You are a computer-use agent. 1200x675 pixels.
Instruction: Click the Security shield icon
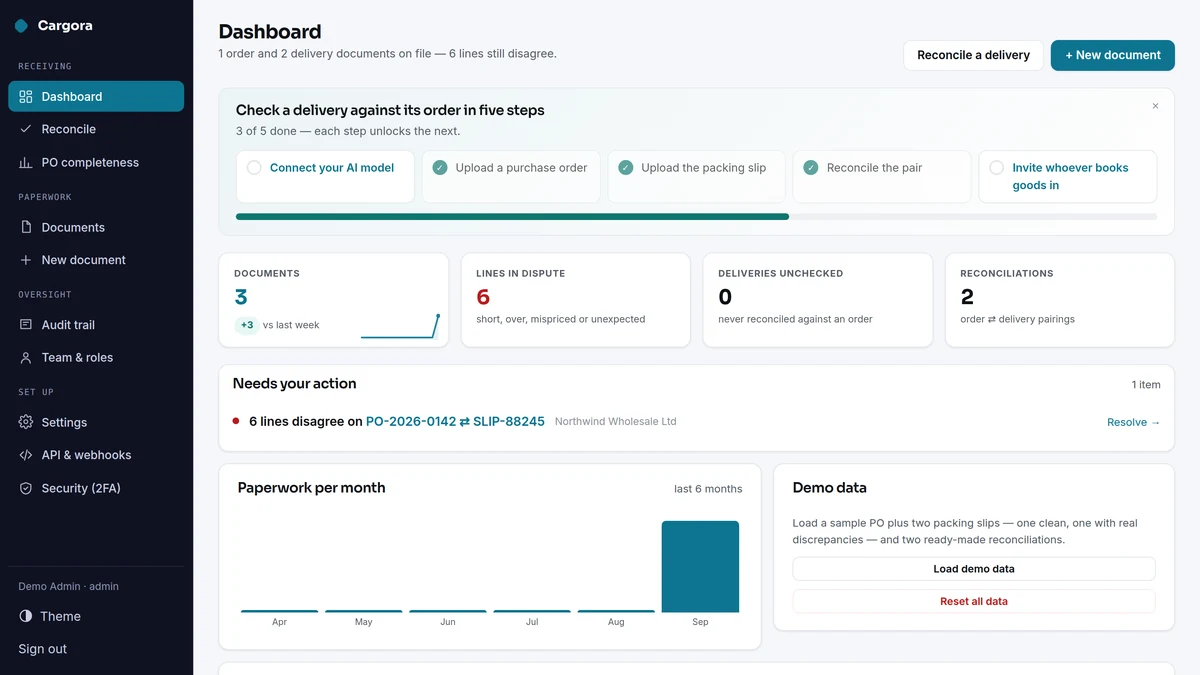tap(26, 488)
